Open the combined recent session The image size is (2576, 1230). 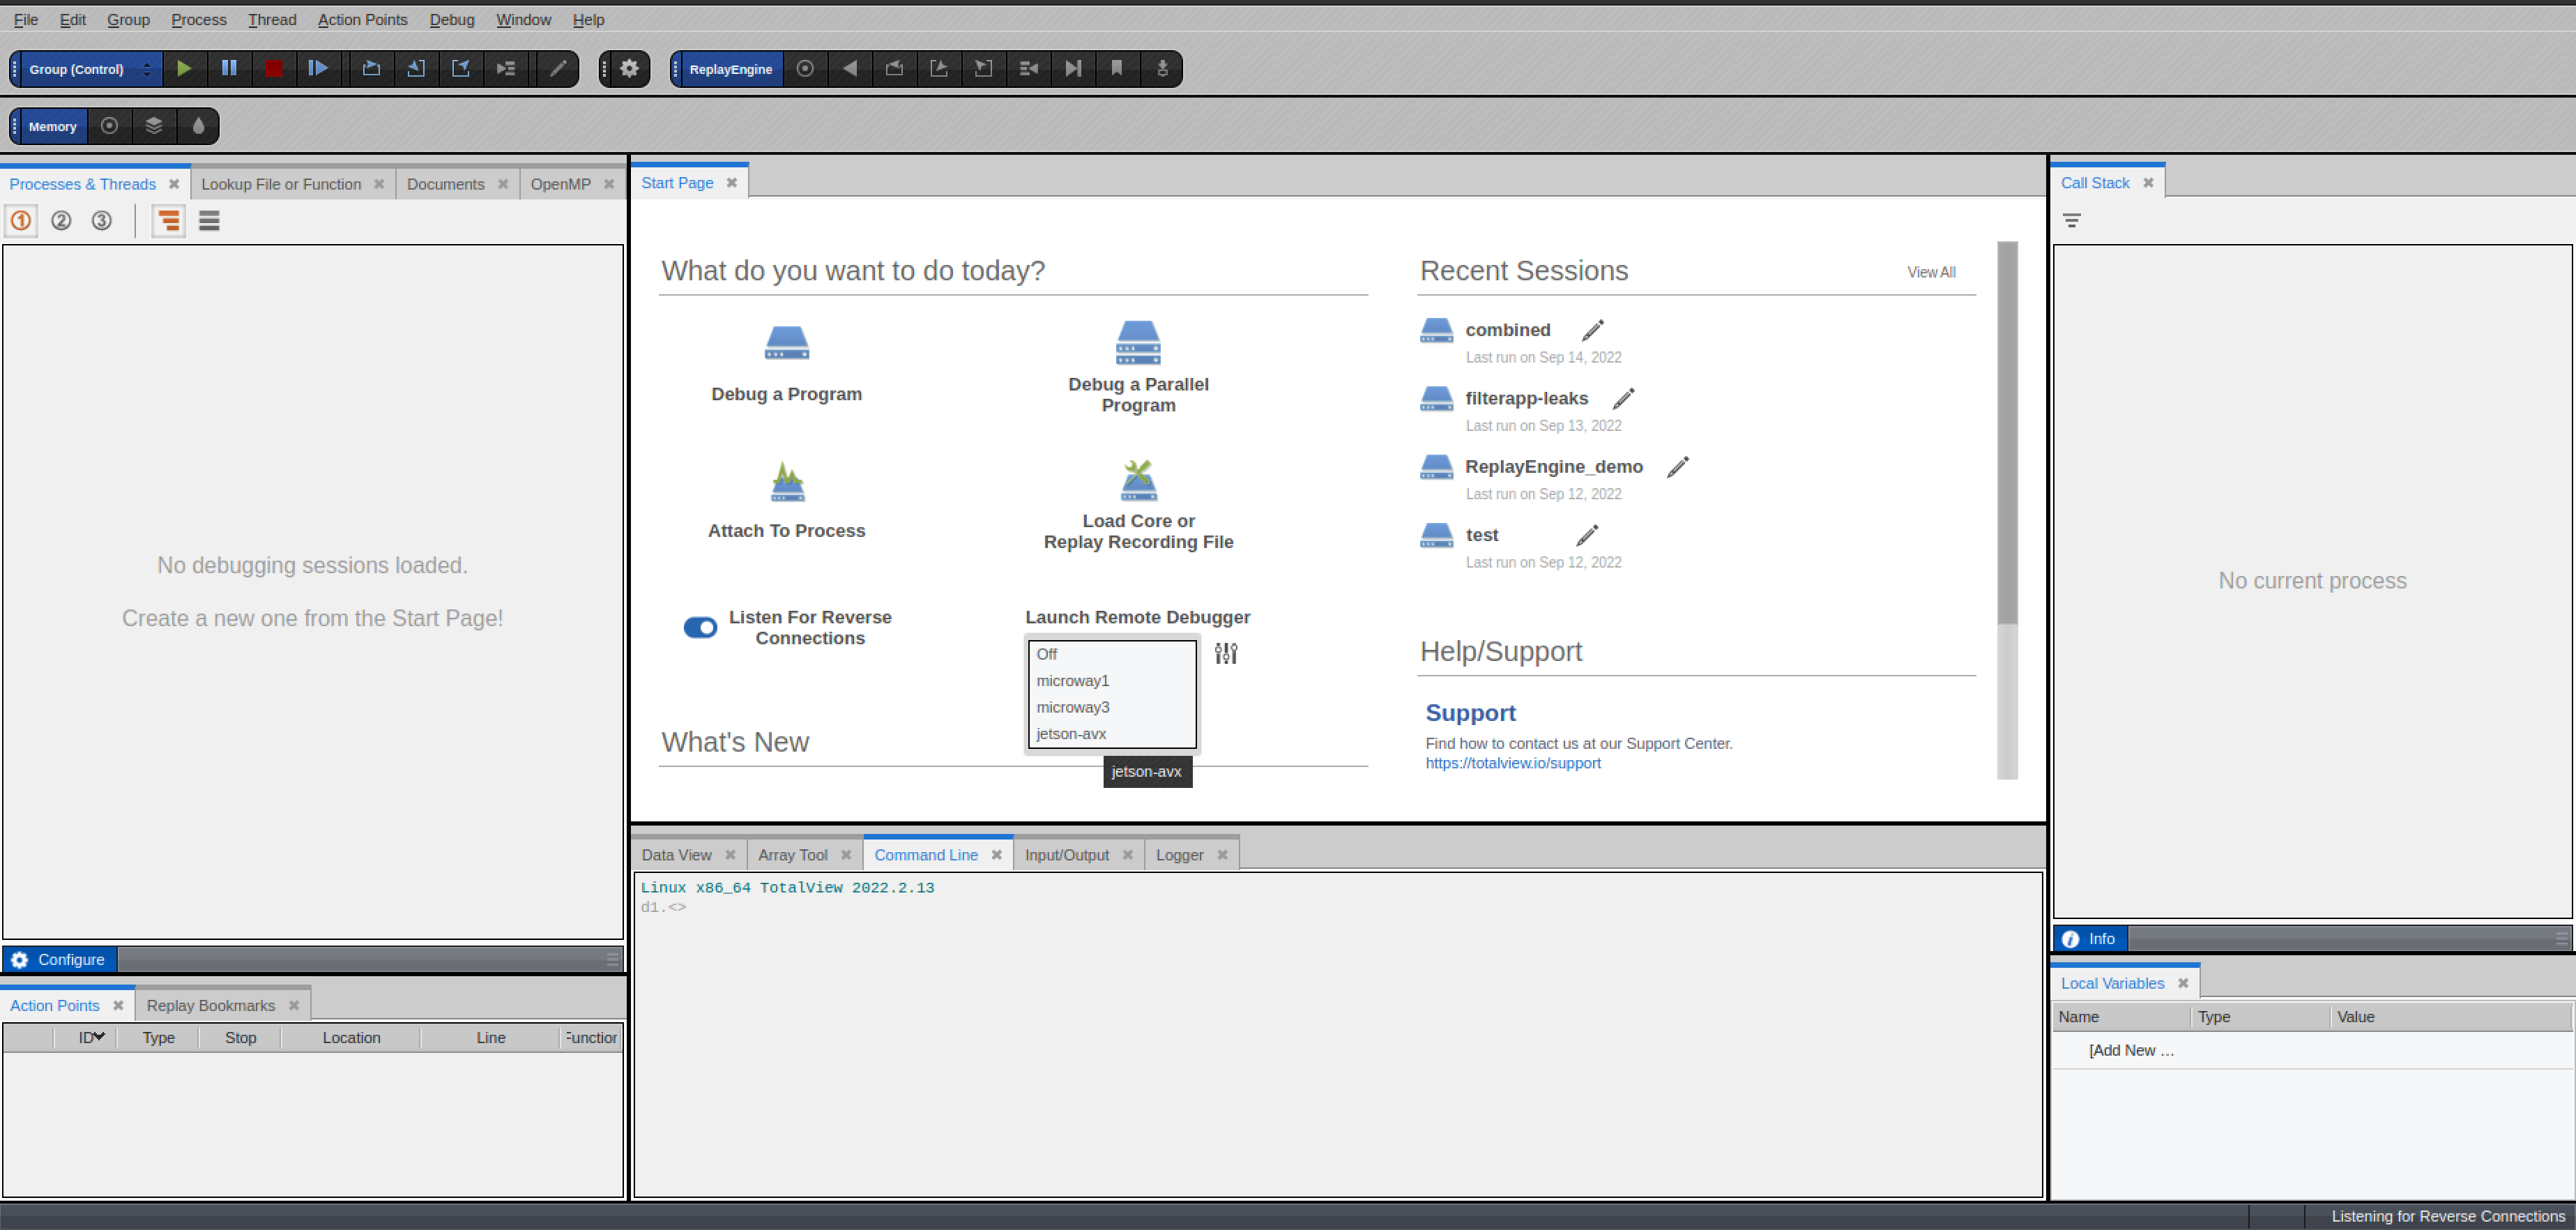1507,330
